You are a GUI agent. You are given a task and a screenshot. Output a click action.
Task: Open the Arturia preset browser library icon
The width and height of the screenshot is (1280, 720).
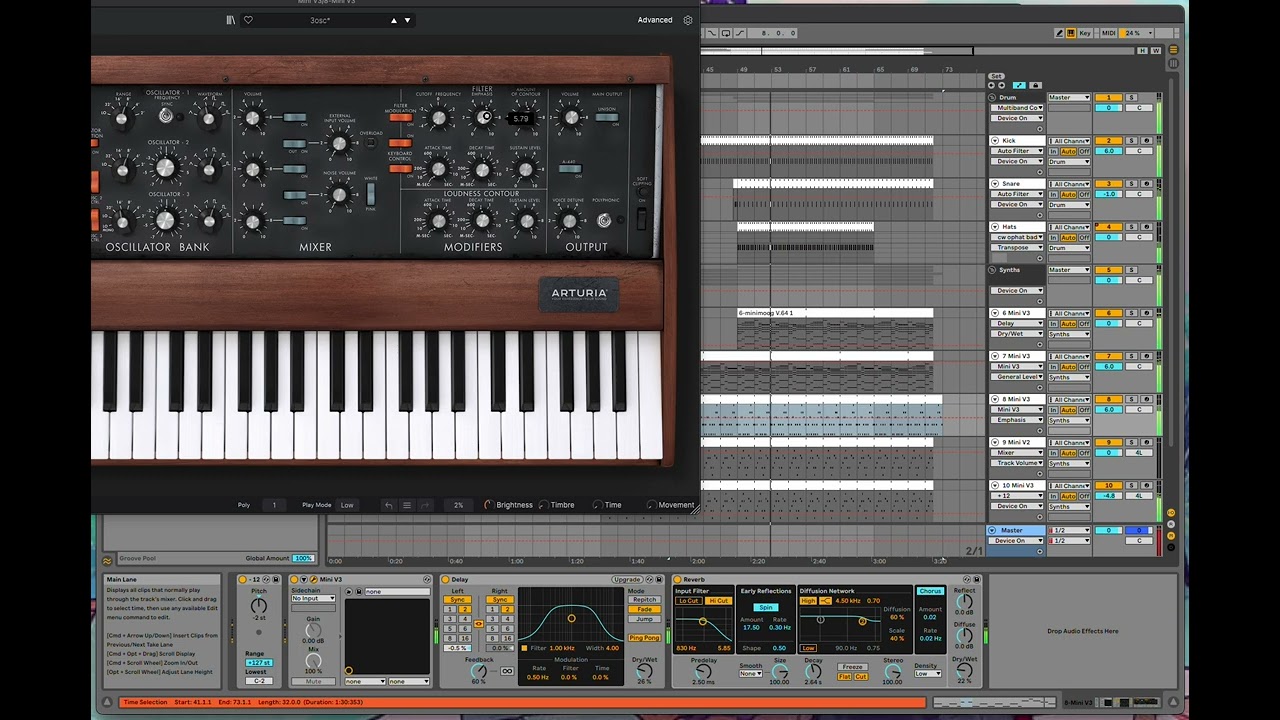coord(231,20)
